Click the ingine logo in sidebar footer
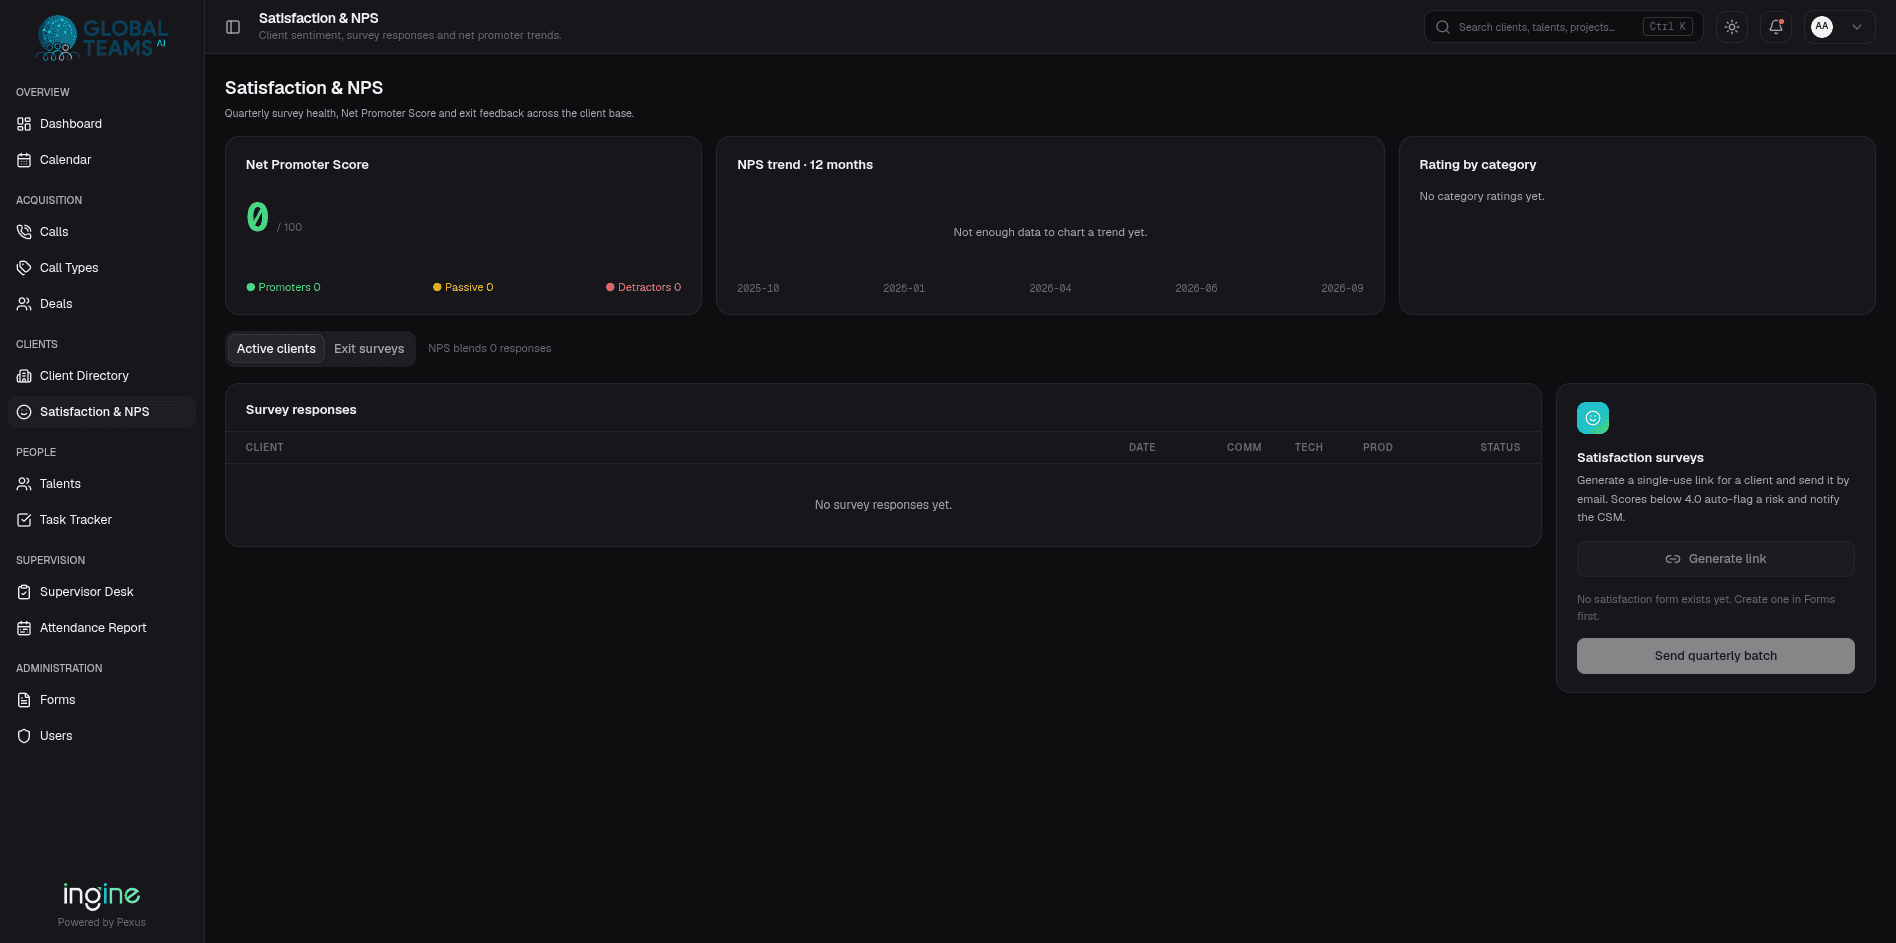This screenshot has height=943, width=1896. pyautogui.click(x=102, y=895)
